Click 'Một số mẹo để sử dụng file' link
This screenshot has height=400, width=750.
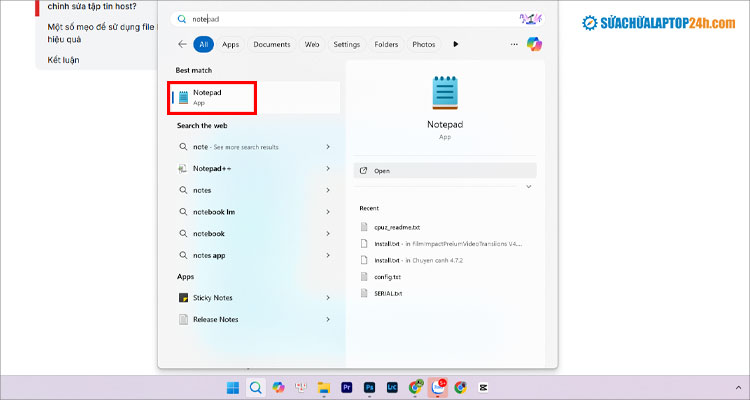[x=100, y=27]
